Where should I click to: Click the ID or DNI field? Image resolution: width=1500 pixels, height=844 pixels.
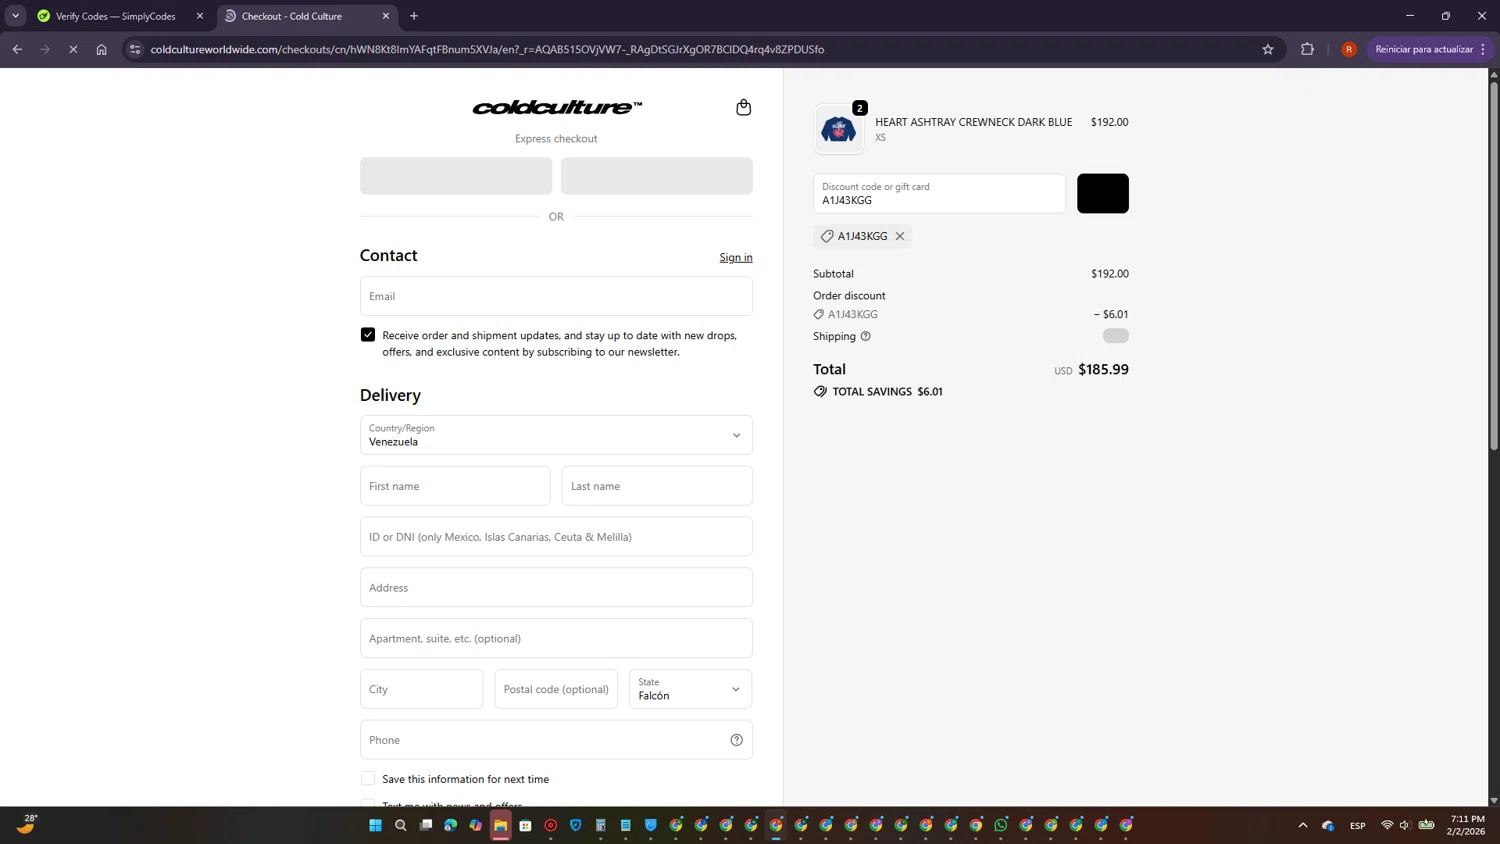[556, 537]
